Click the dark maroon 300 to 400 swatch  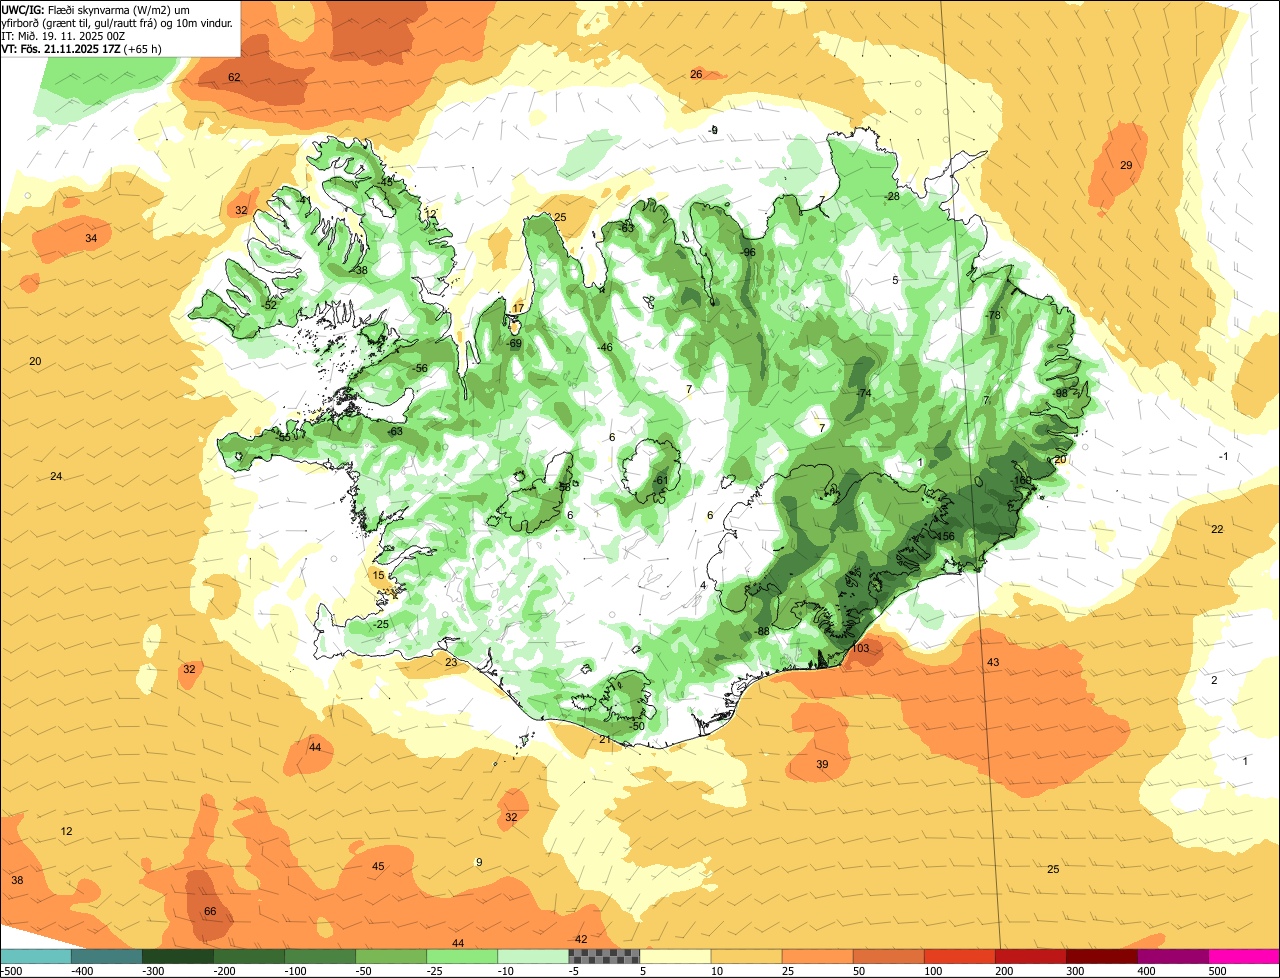pos(1101,956)
